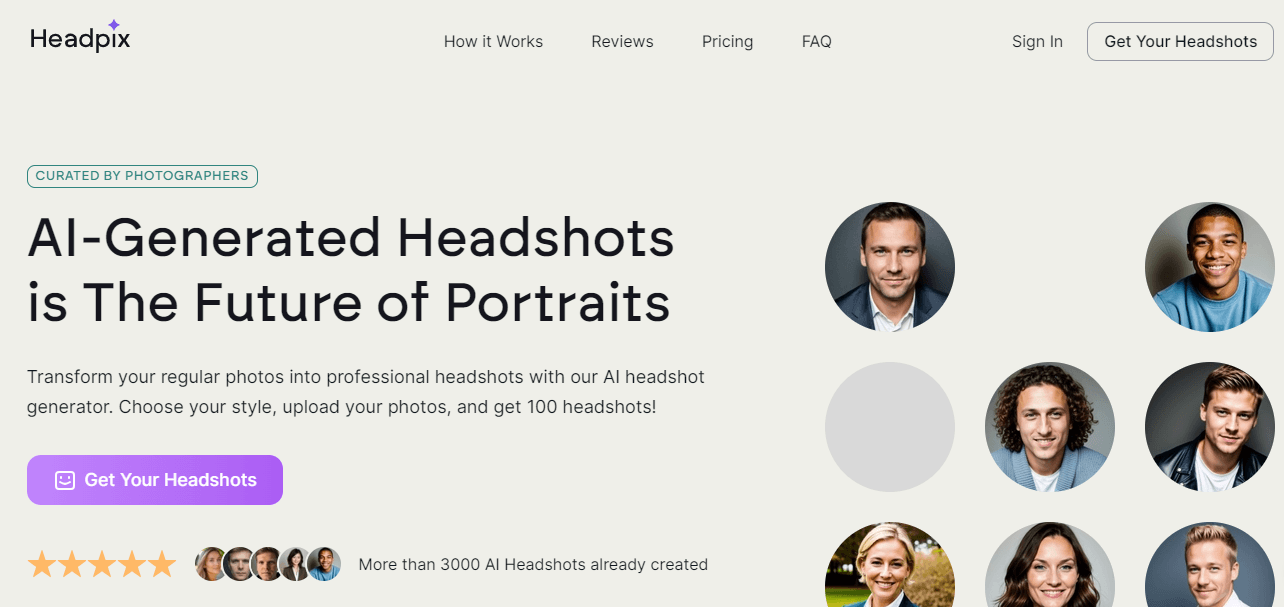
Task: Open the How it Works section
Action: pyautogui.click(x=493, y=42)
